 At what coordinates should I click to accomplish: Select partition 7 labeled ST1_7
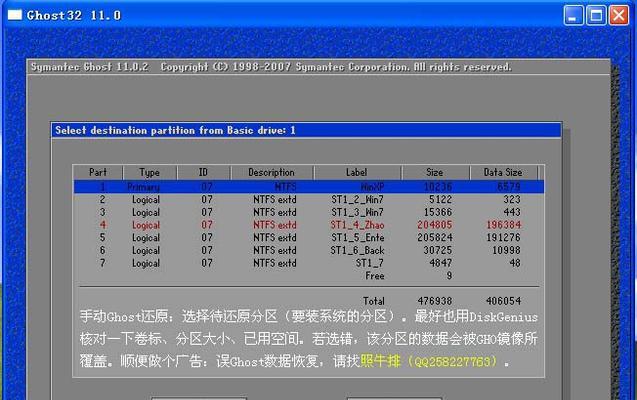coord(309,263)
